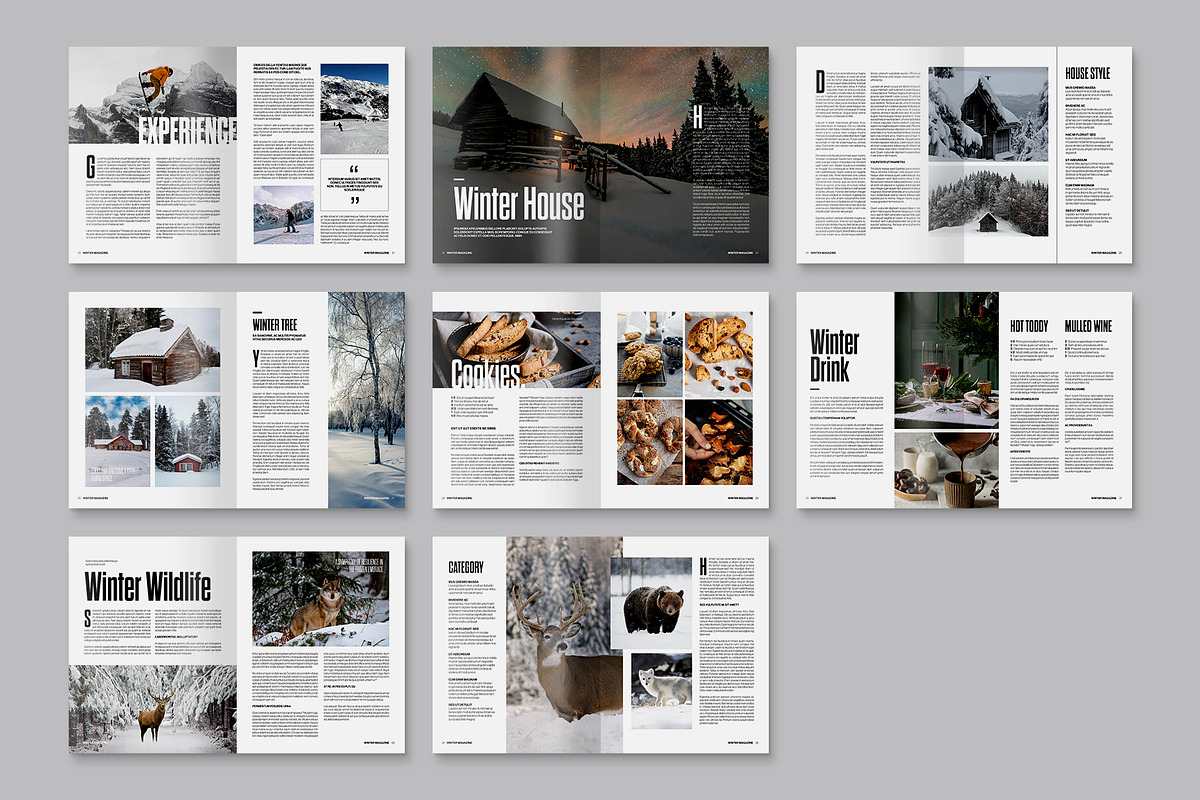The height and width of the screenshot is (800, 1200).
Task: Click the HOT TODDY heading
Action: pyautogui.click(x=1030, y=326)
